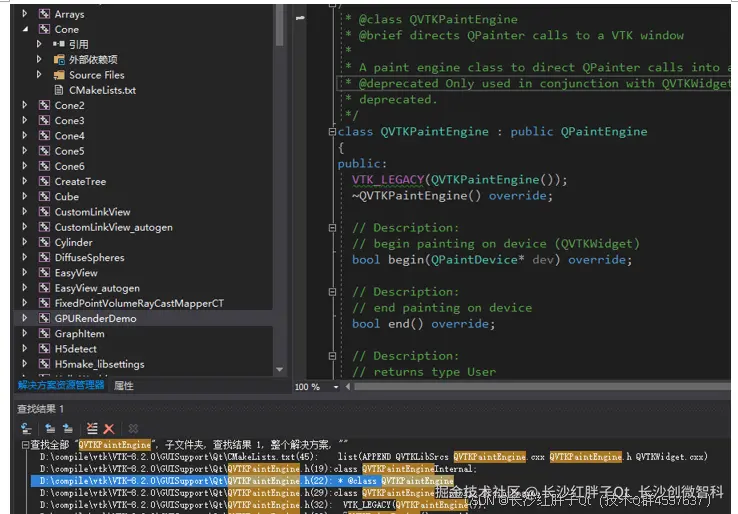Screen dimensions: 738x514
Task: Expand the Cone4 project node
Action: [x=25, y=136]
